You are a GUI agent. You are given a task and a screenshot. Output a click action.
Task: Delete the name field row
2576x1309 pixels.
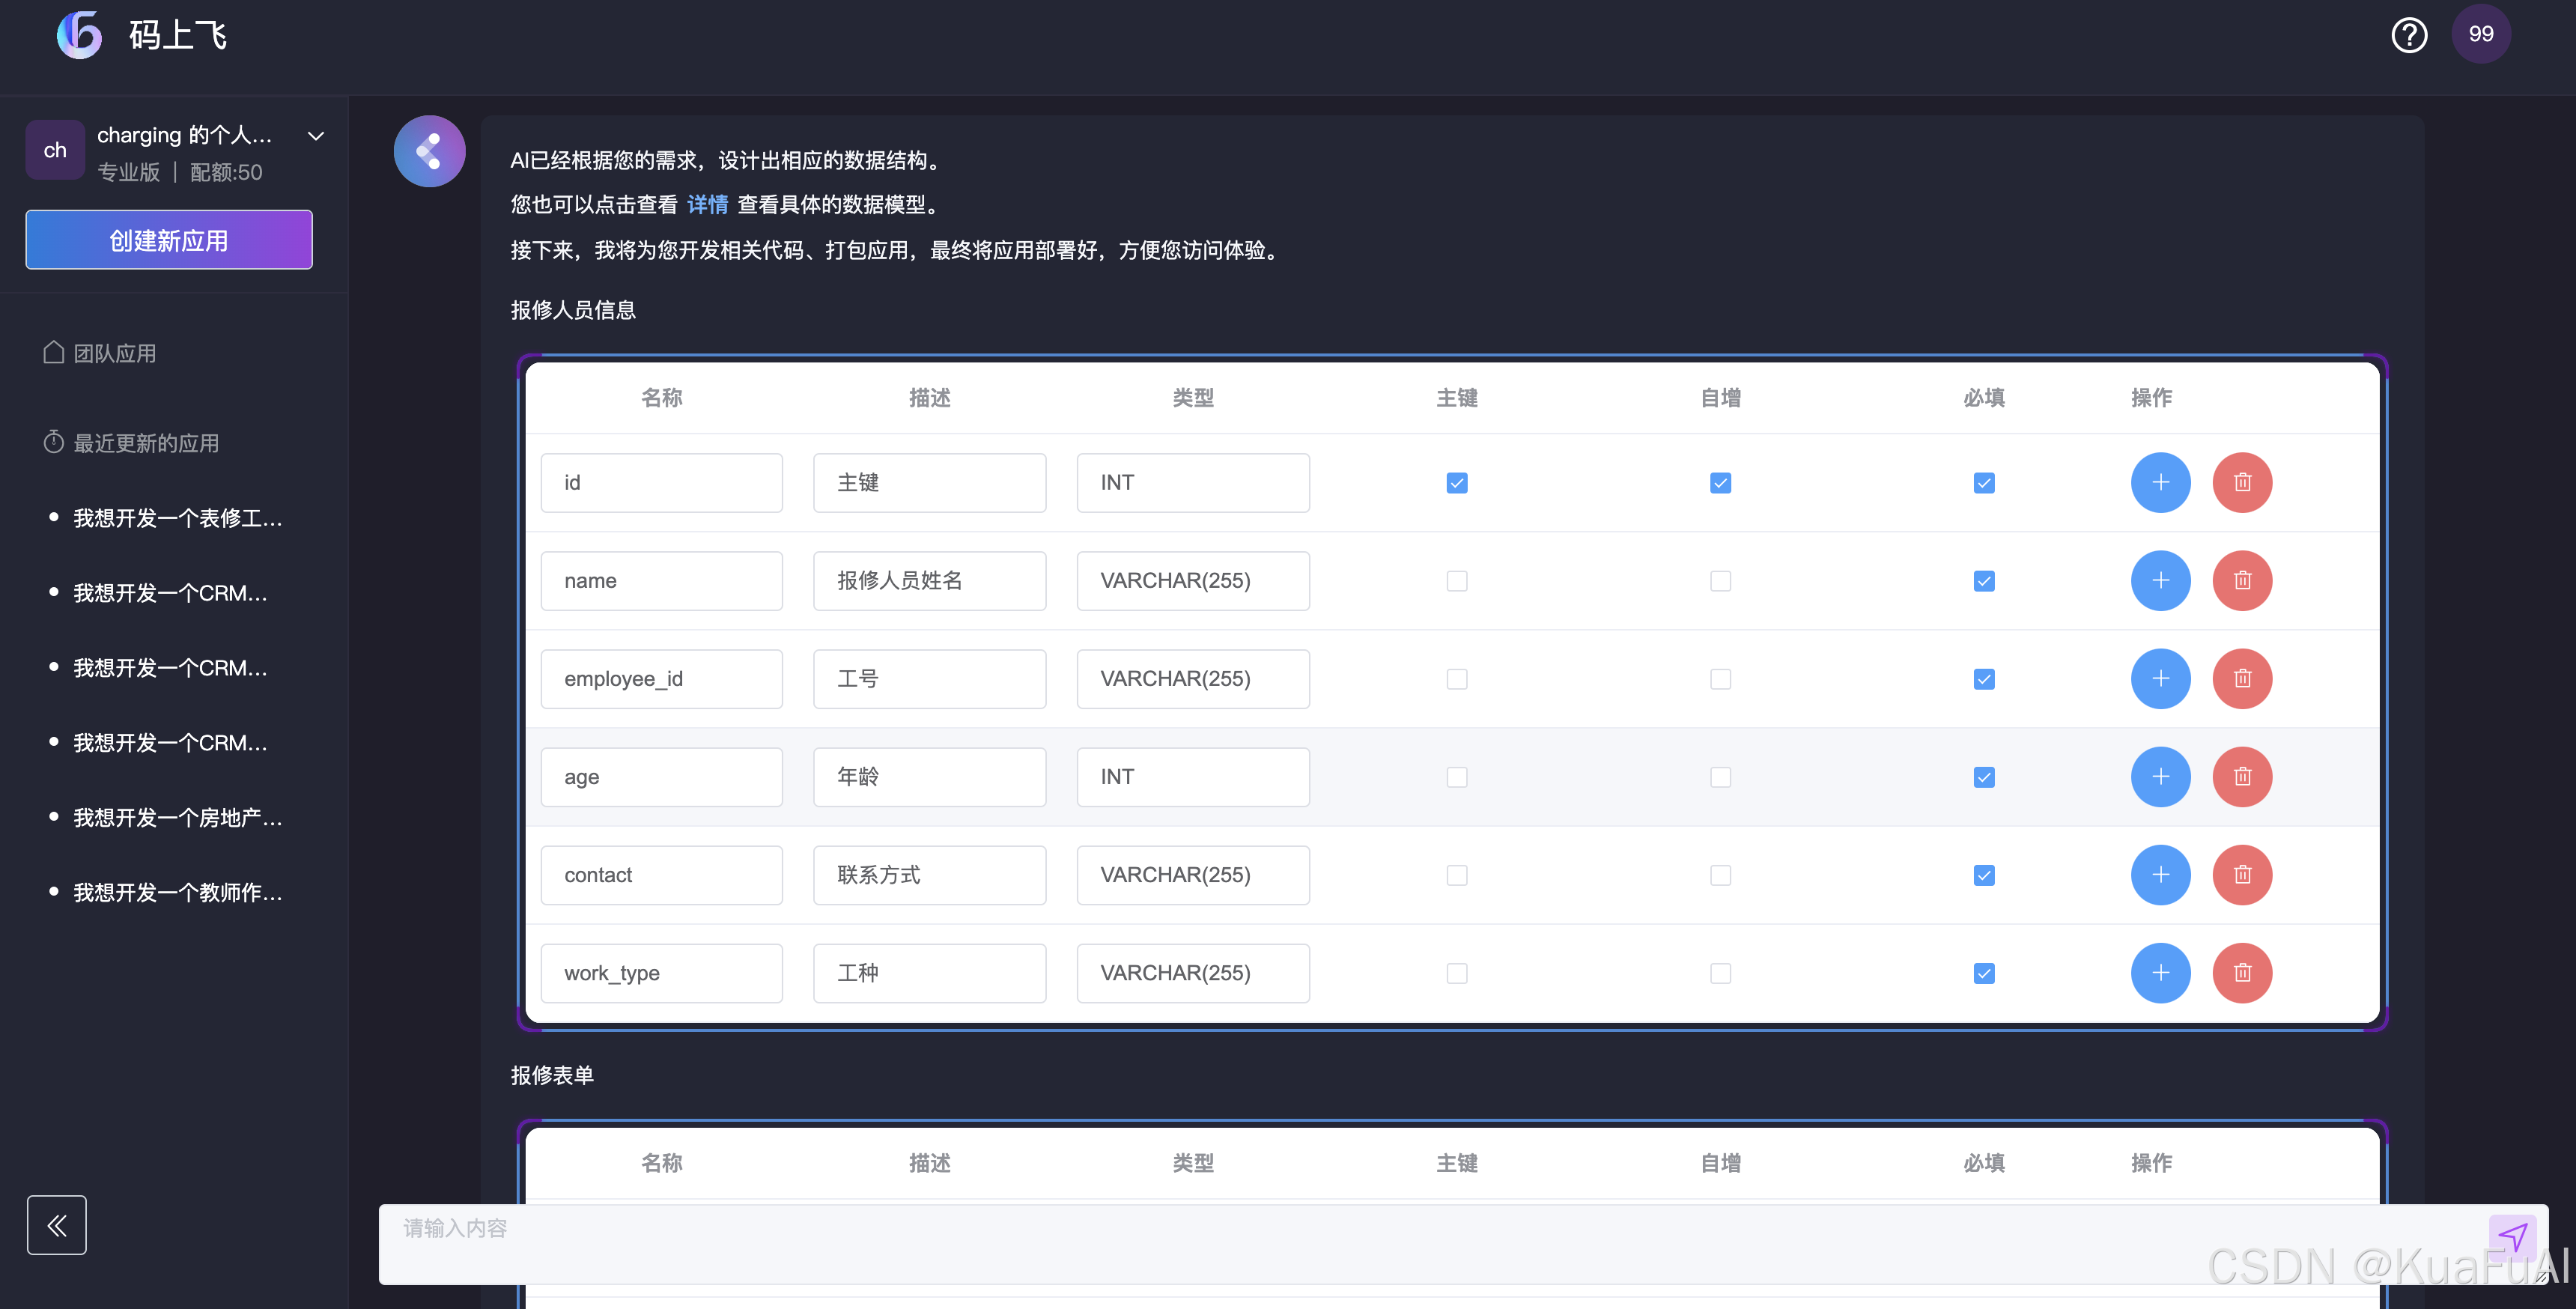coord(2241,581)
